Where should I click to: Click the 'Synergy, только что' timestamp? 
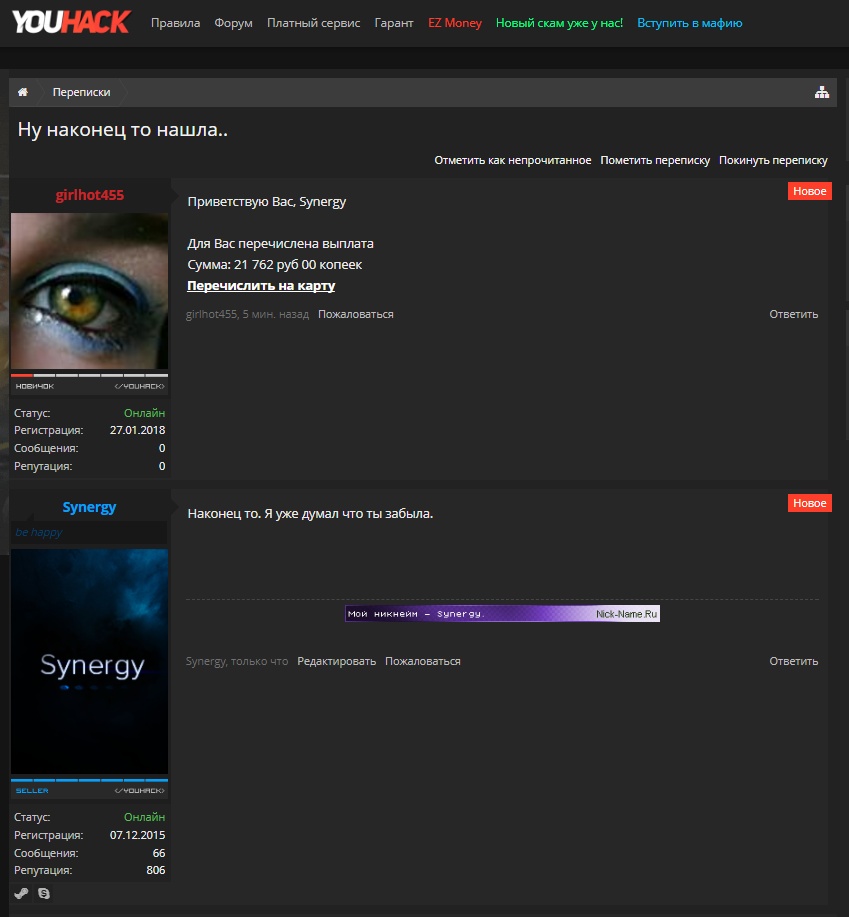coord(237,661)
